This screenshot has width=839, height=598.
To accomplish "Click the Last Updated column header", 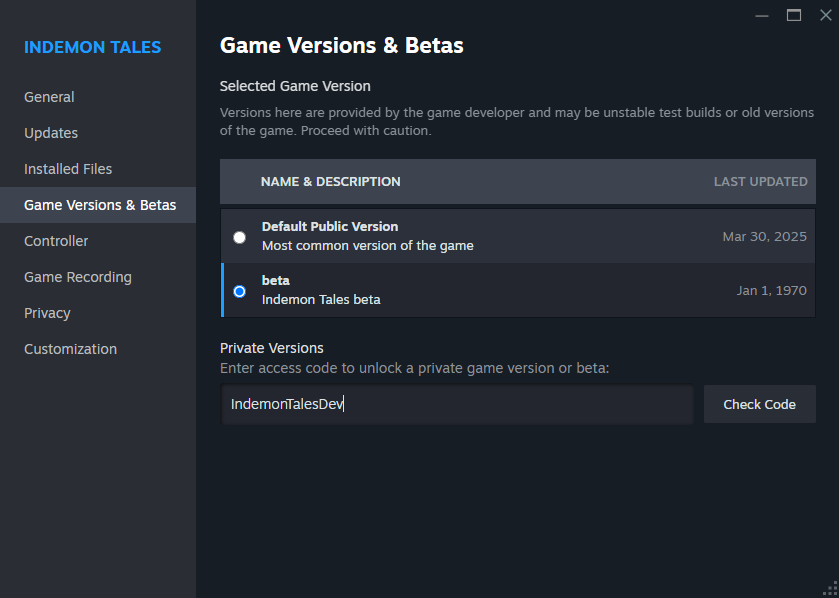I will (x=760, y=182).
